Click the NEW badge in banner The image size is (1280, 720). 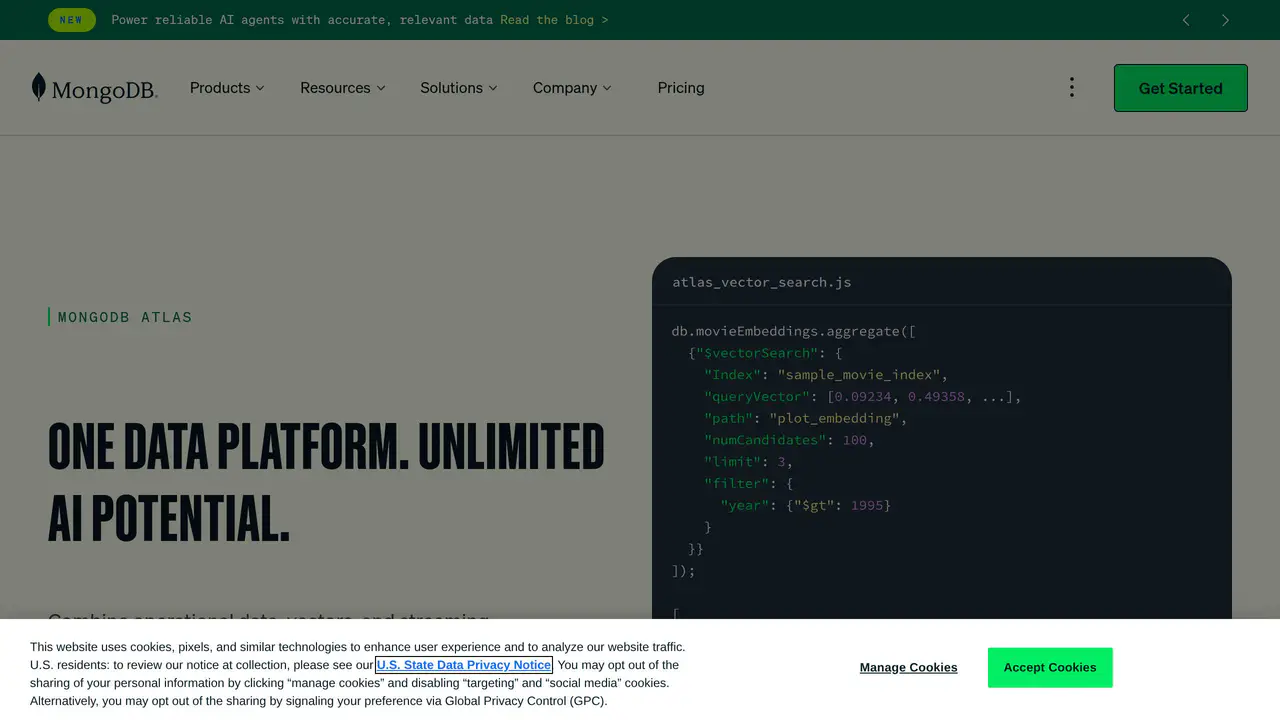click(72, 20)
